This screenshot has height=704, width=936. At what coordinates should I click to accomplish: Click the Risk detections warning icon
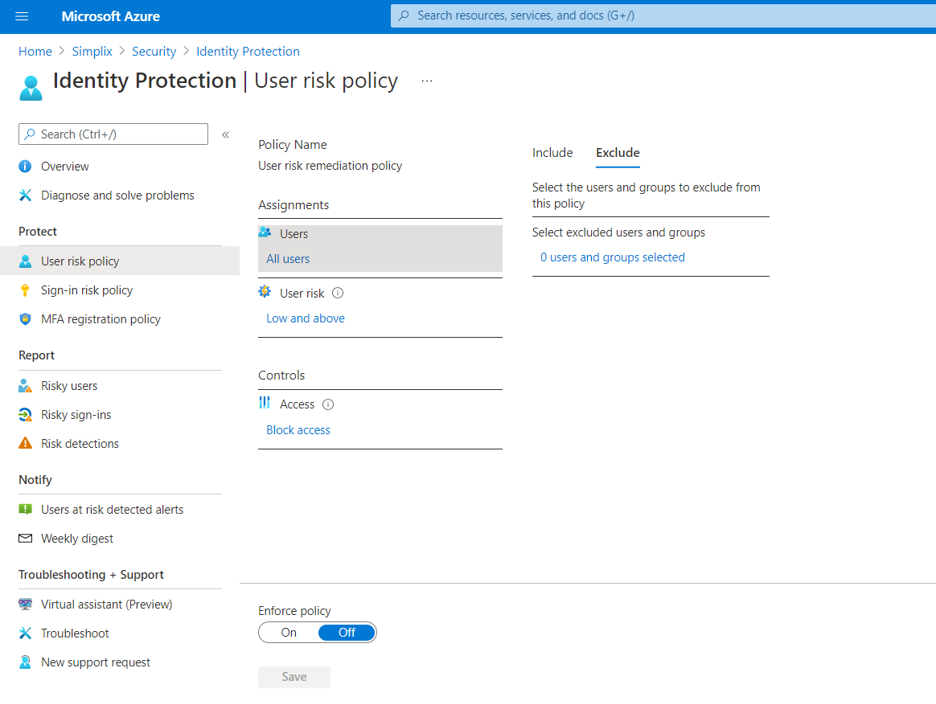(25, 443)
